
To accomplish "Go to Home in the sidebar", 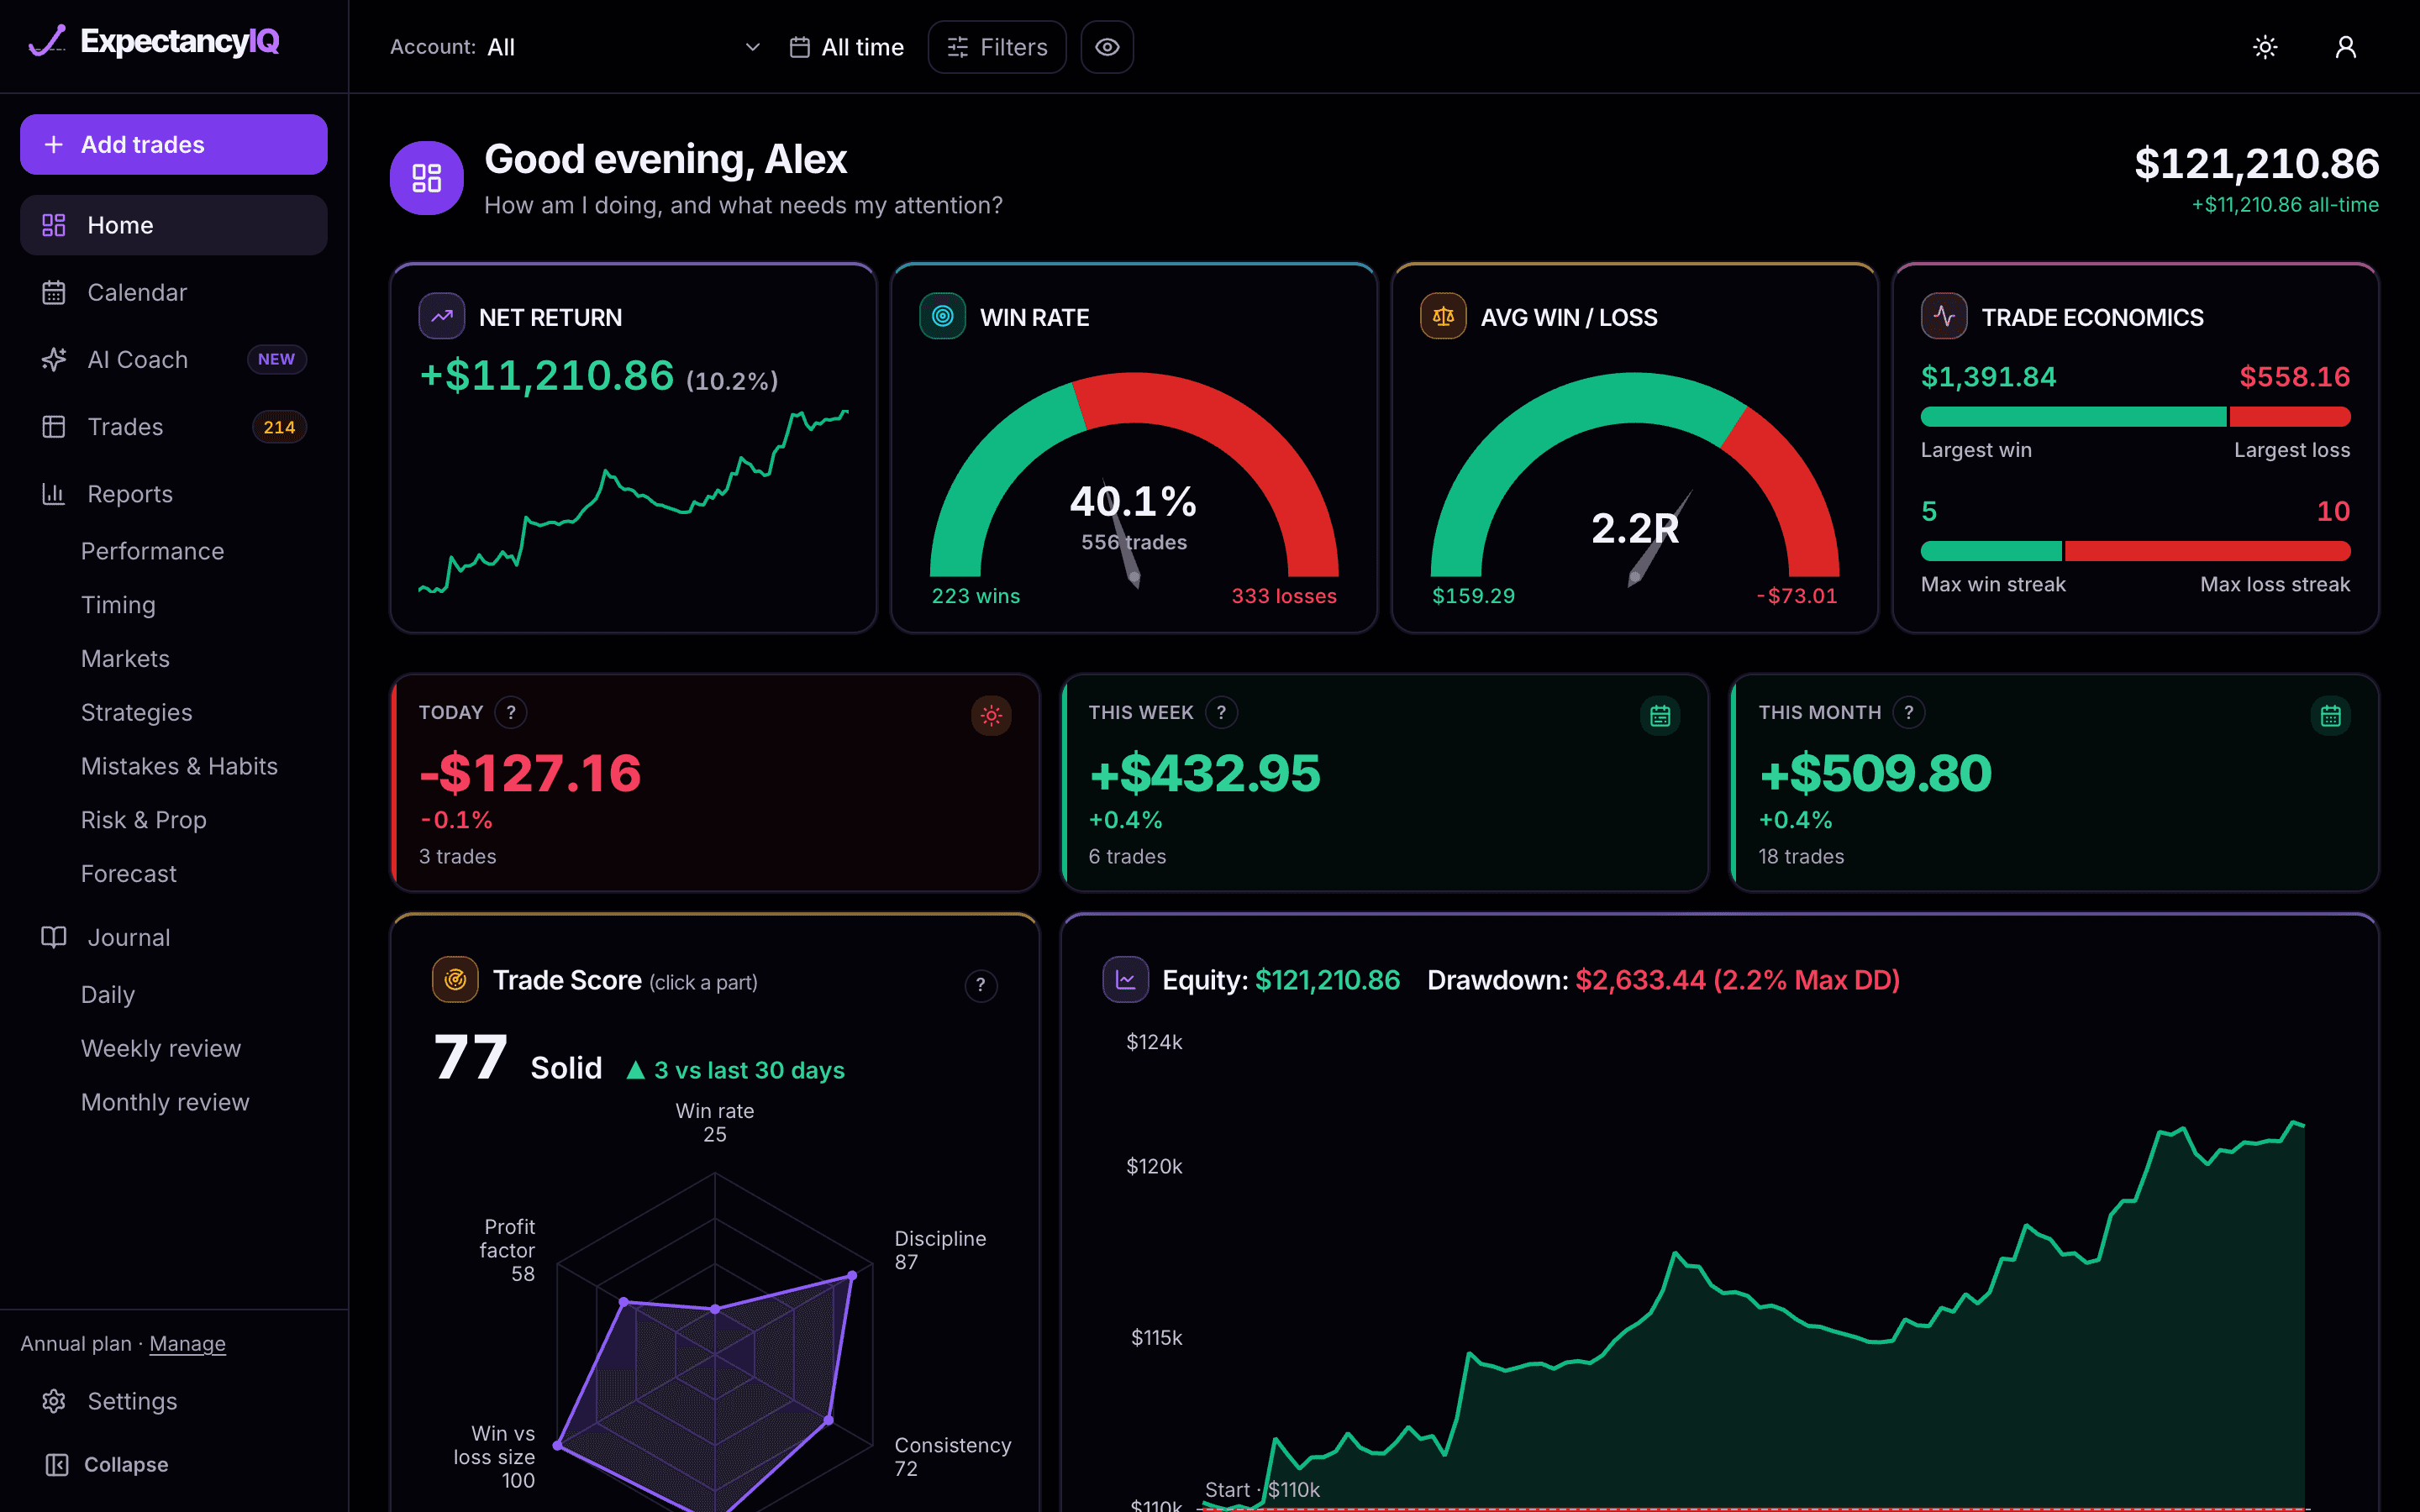I will tap(174, 225).
